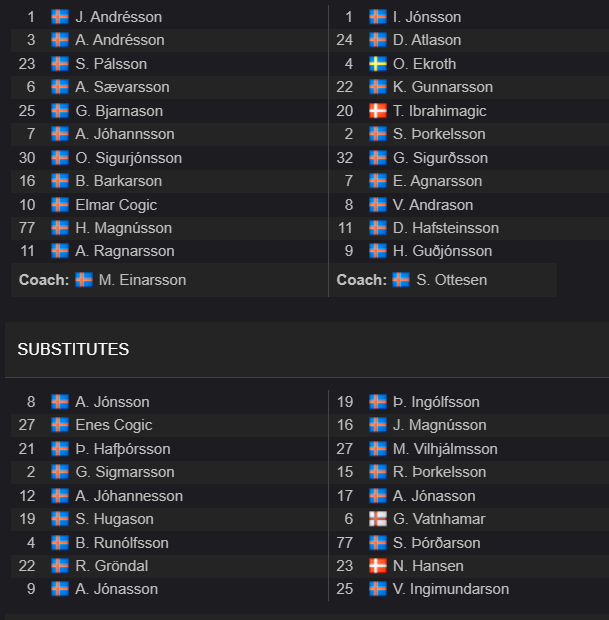This screenshot has height=620, width=609.
Task: Click the Iceland flag next to Elmar Cogic
Action: pos(60,205)
